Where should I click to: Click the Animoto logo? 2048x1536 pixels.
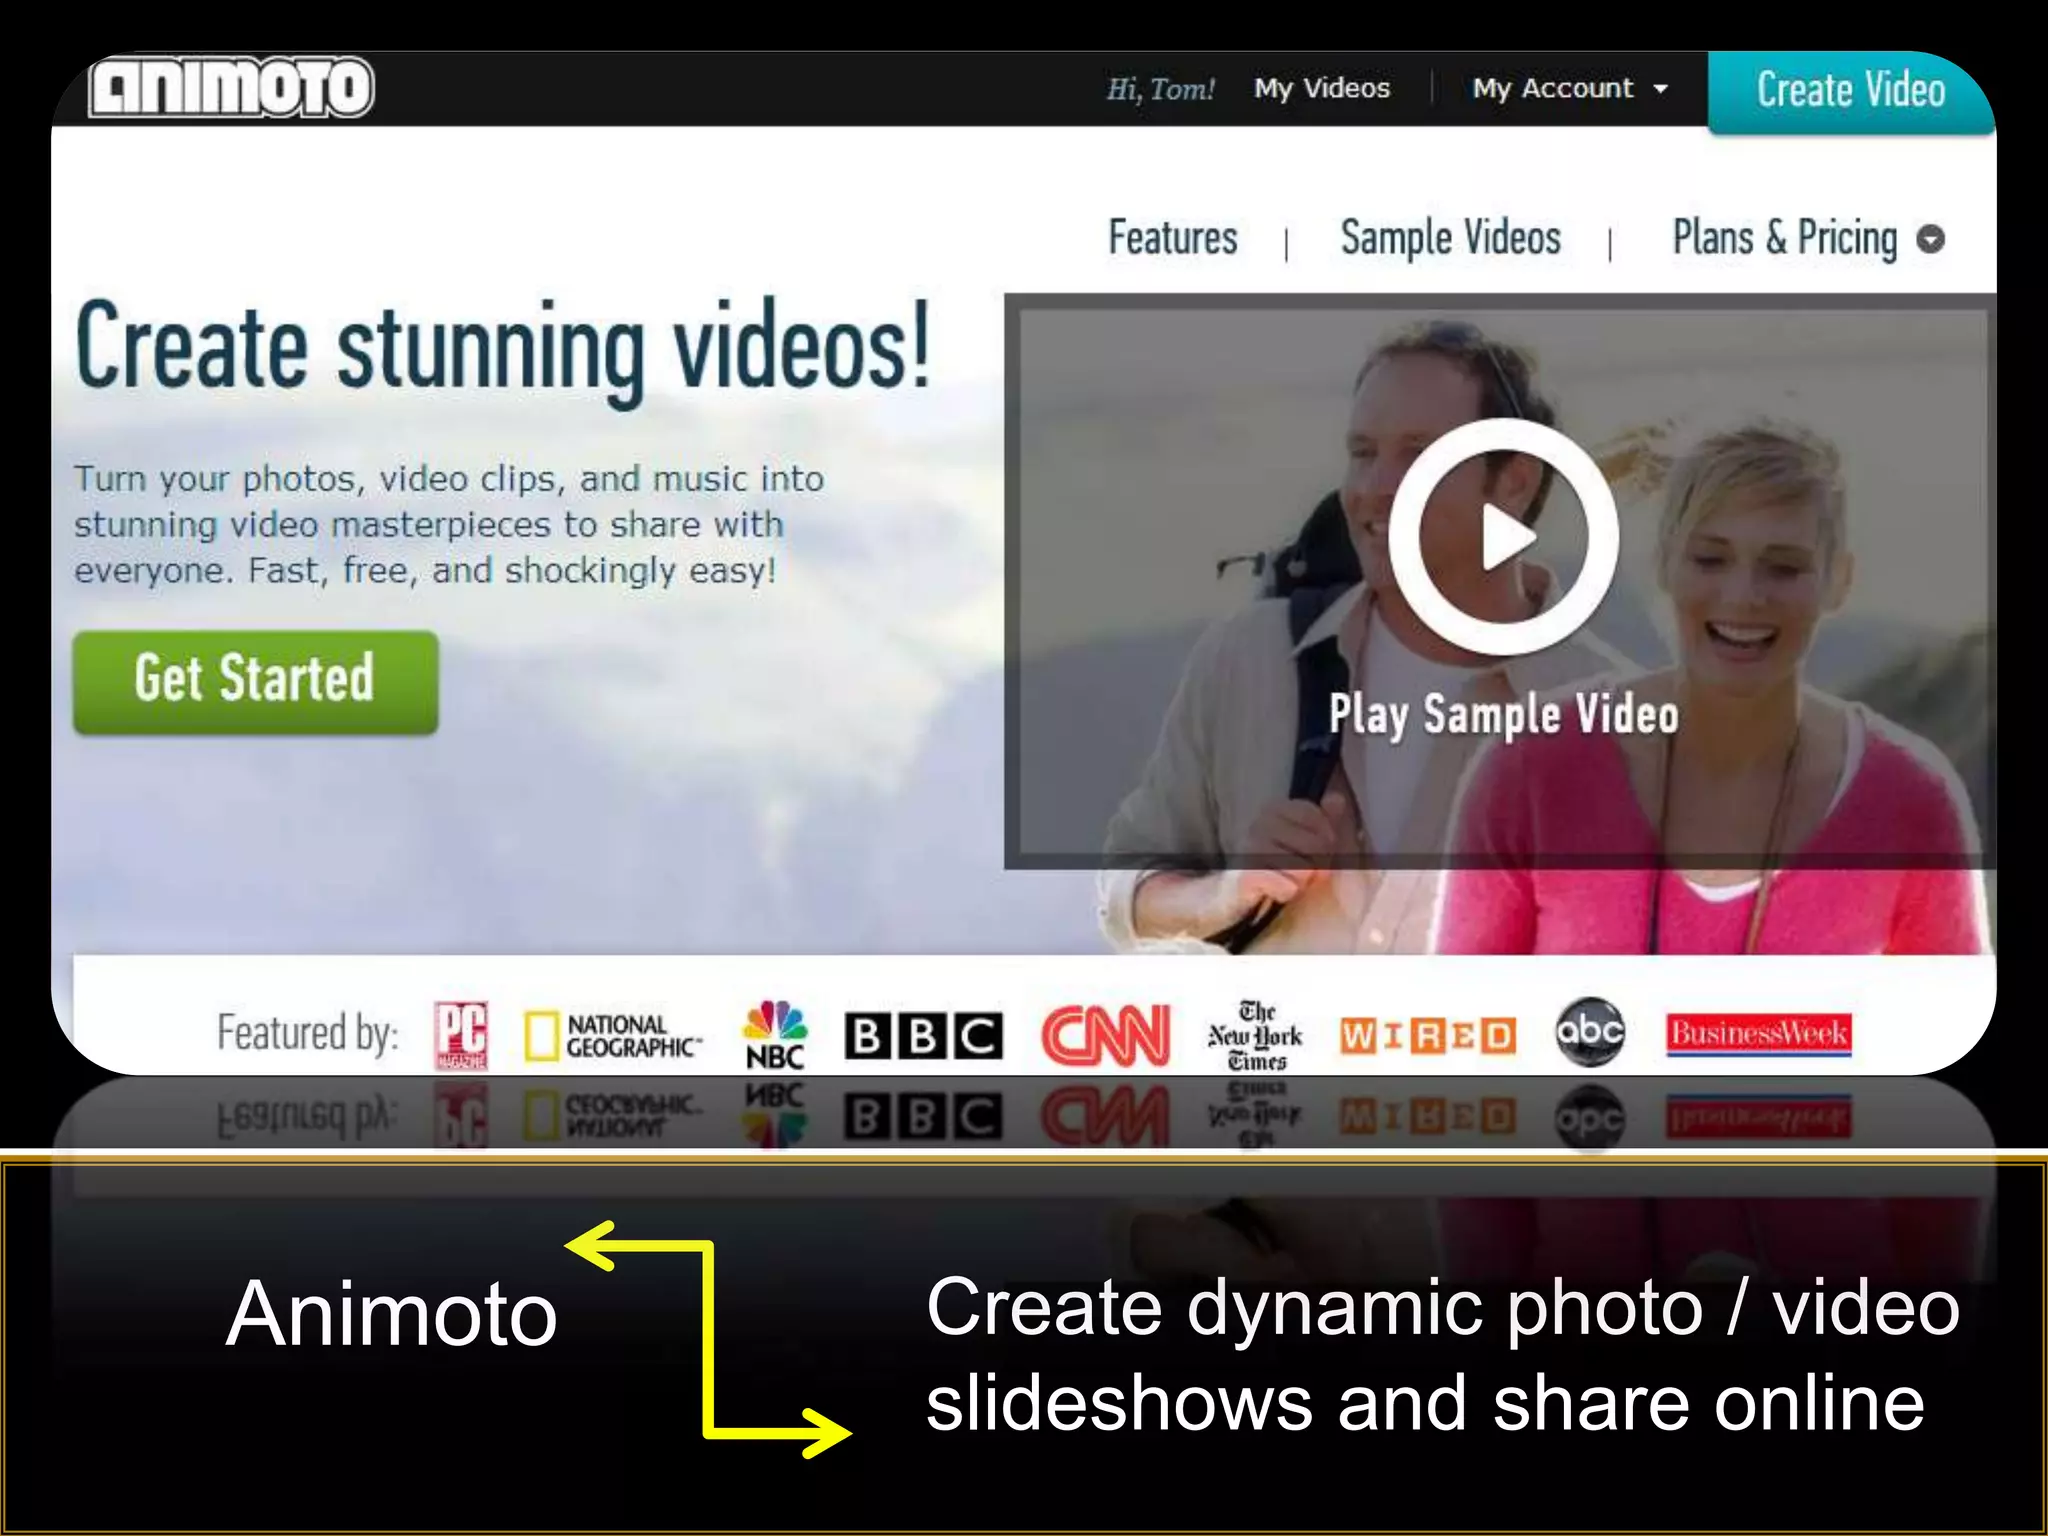pyautogui.click(x=231, y=88)
